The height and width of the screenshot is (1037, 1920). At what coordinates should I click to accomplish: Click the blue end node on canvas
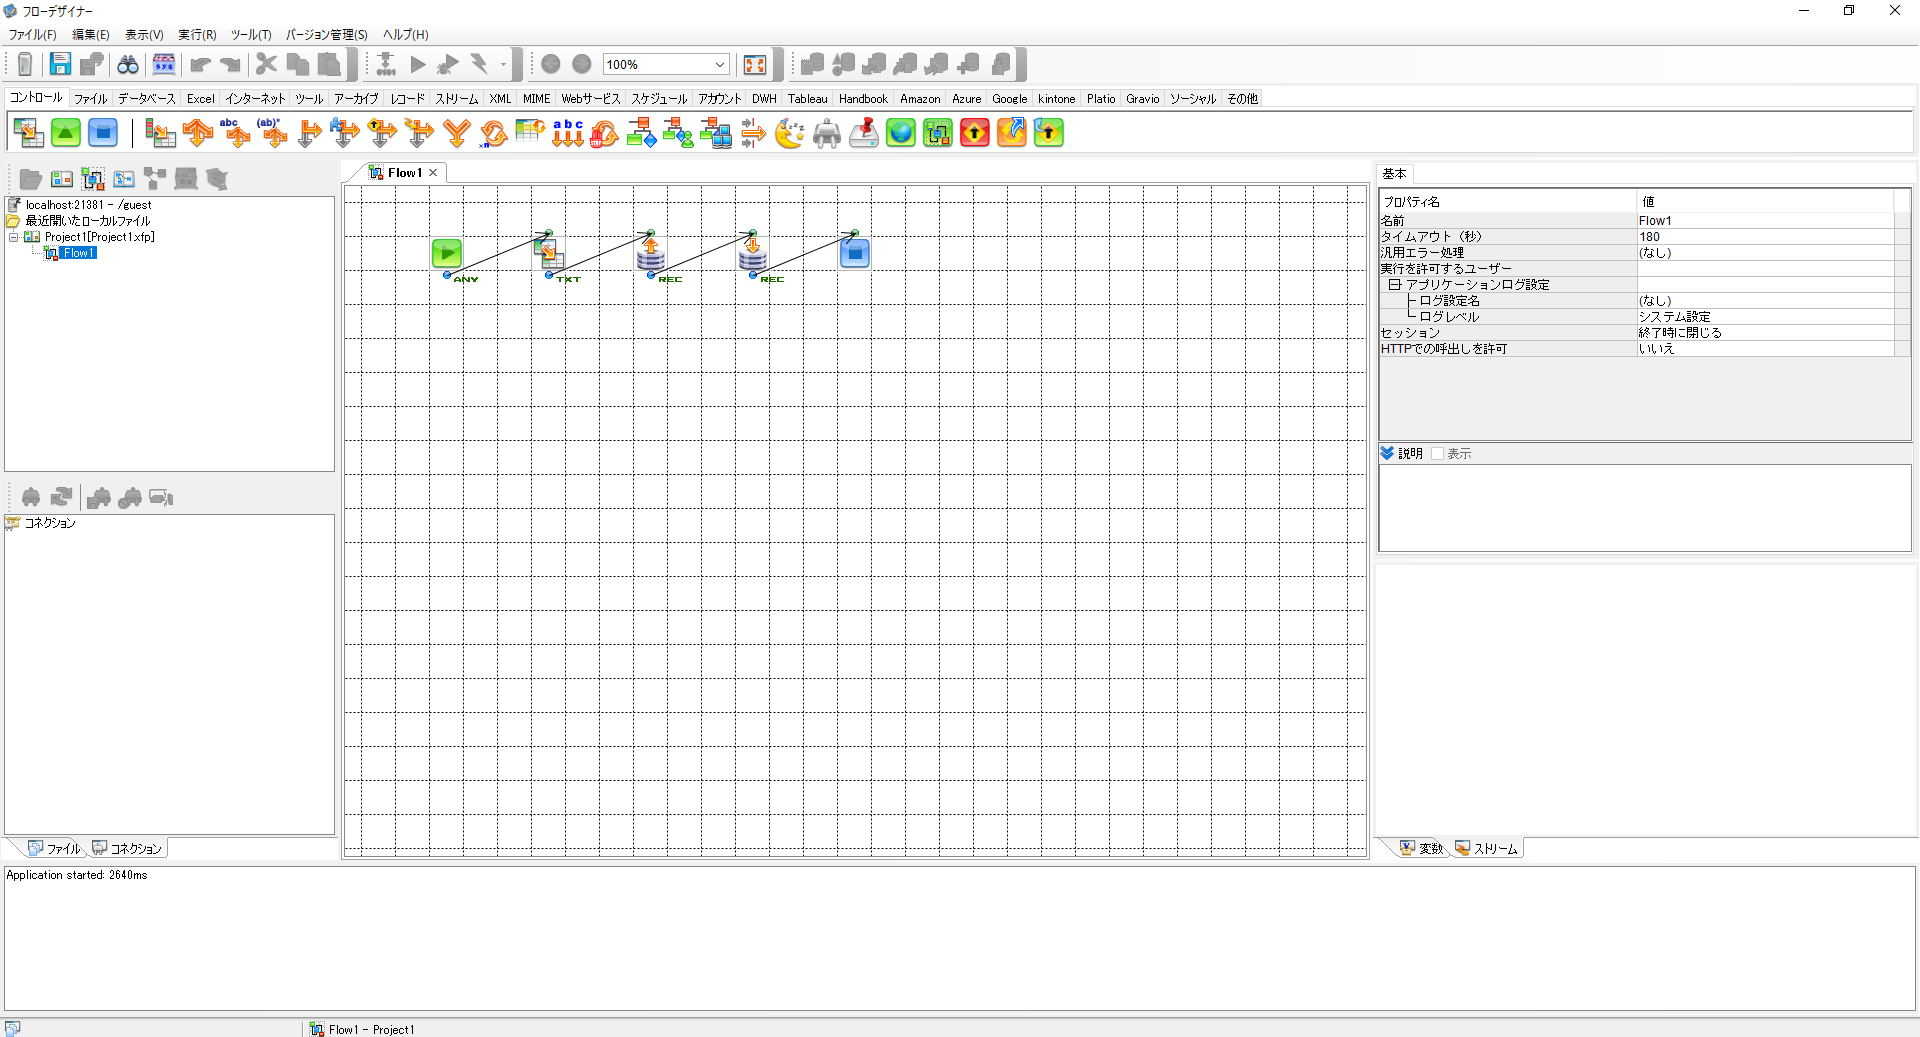[x=854, y=253]
